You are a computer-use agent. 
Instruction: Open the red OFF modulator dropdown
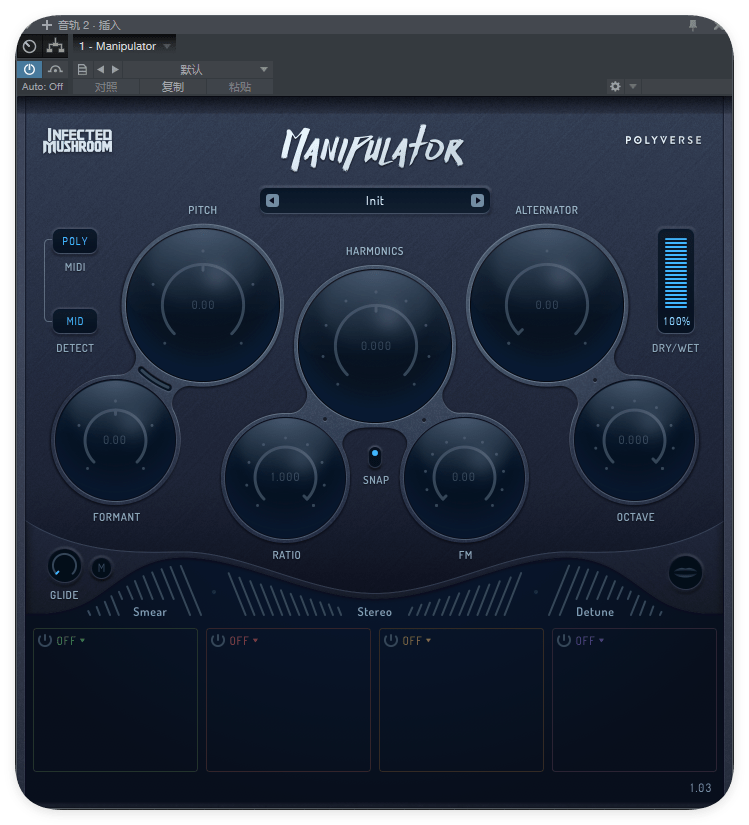point(244,641)
